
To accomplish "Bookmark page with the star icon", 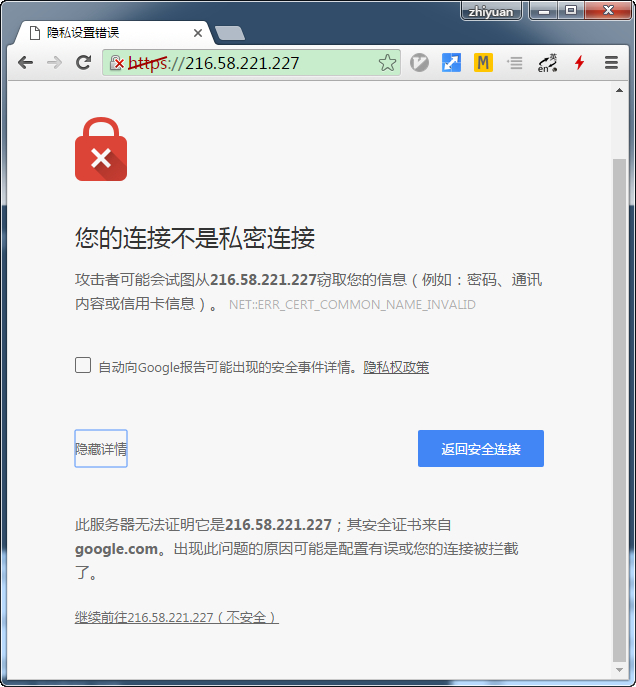I will coord(387,63).
